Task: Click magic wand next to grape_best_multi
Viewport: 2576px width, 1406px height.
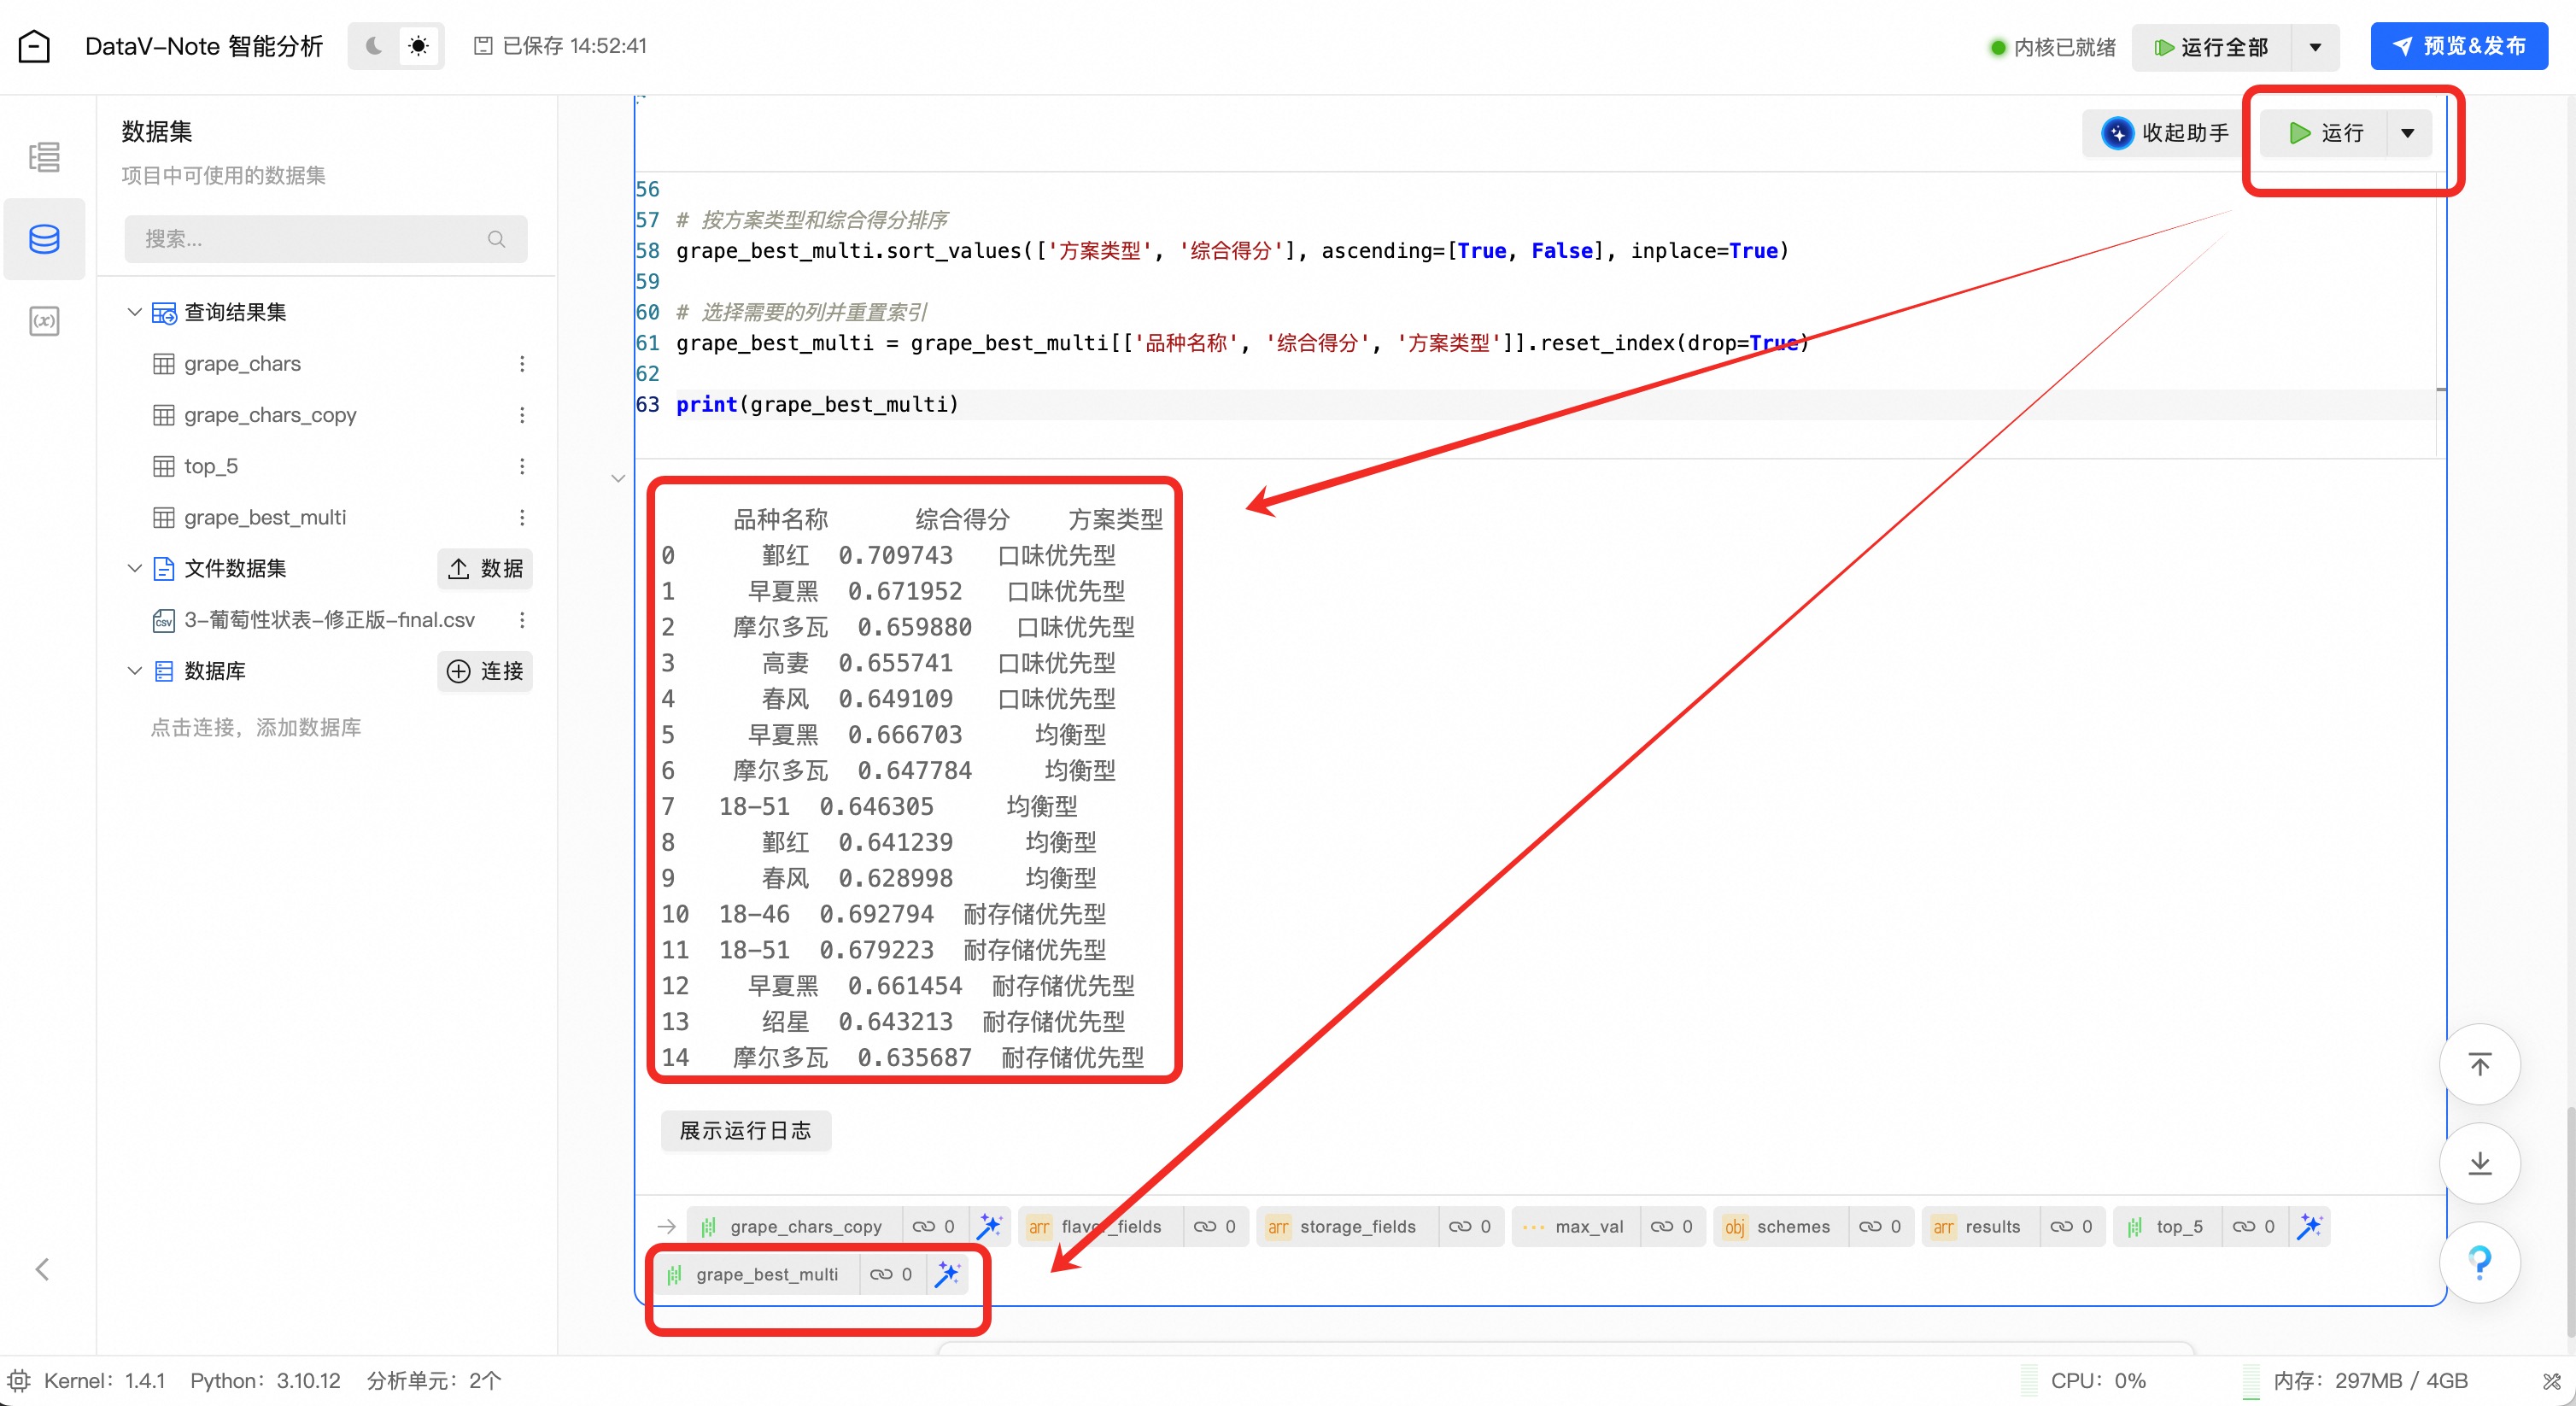Action: 947,1274
